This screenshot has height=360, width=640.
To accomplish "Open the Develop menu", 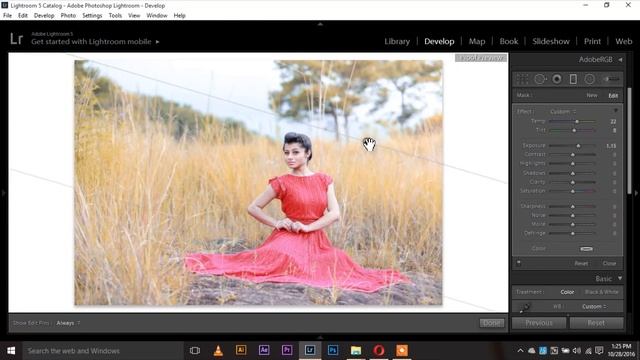I will (x=44, y=16).
